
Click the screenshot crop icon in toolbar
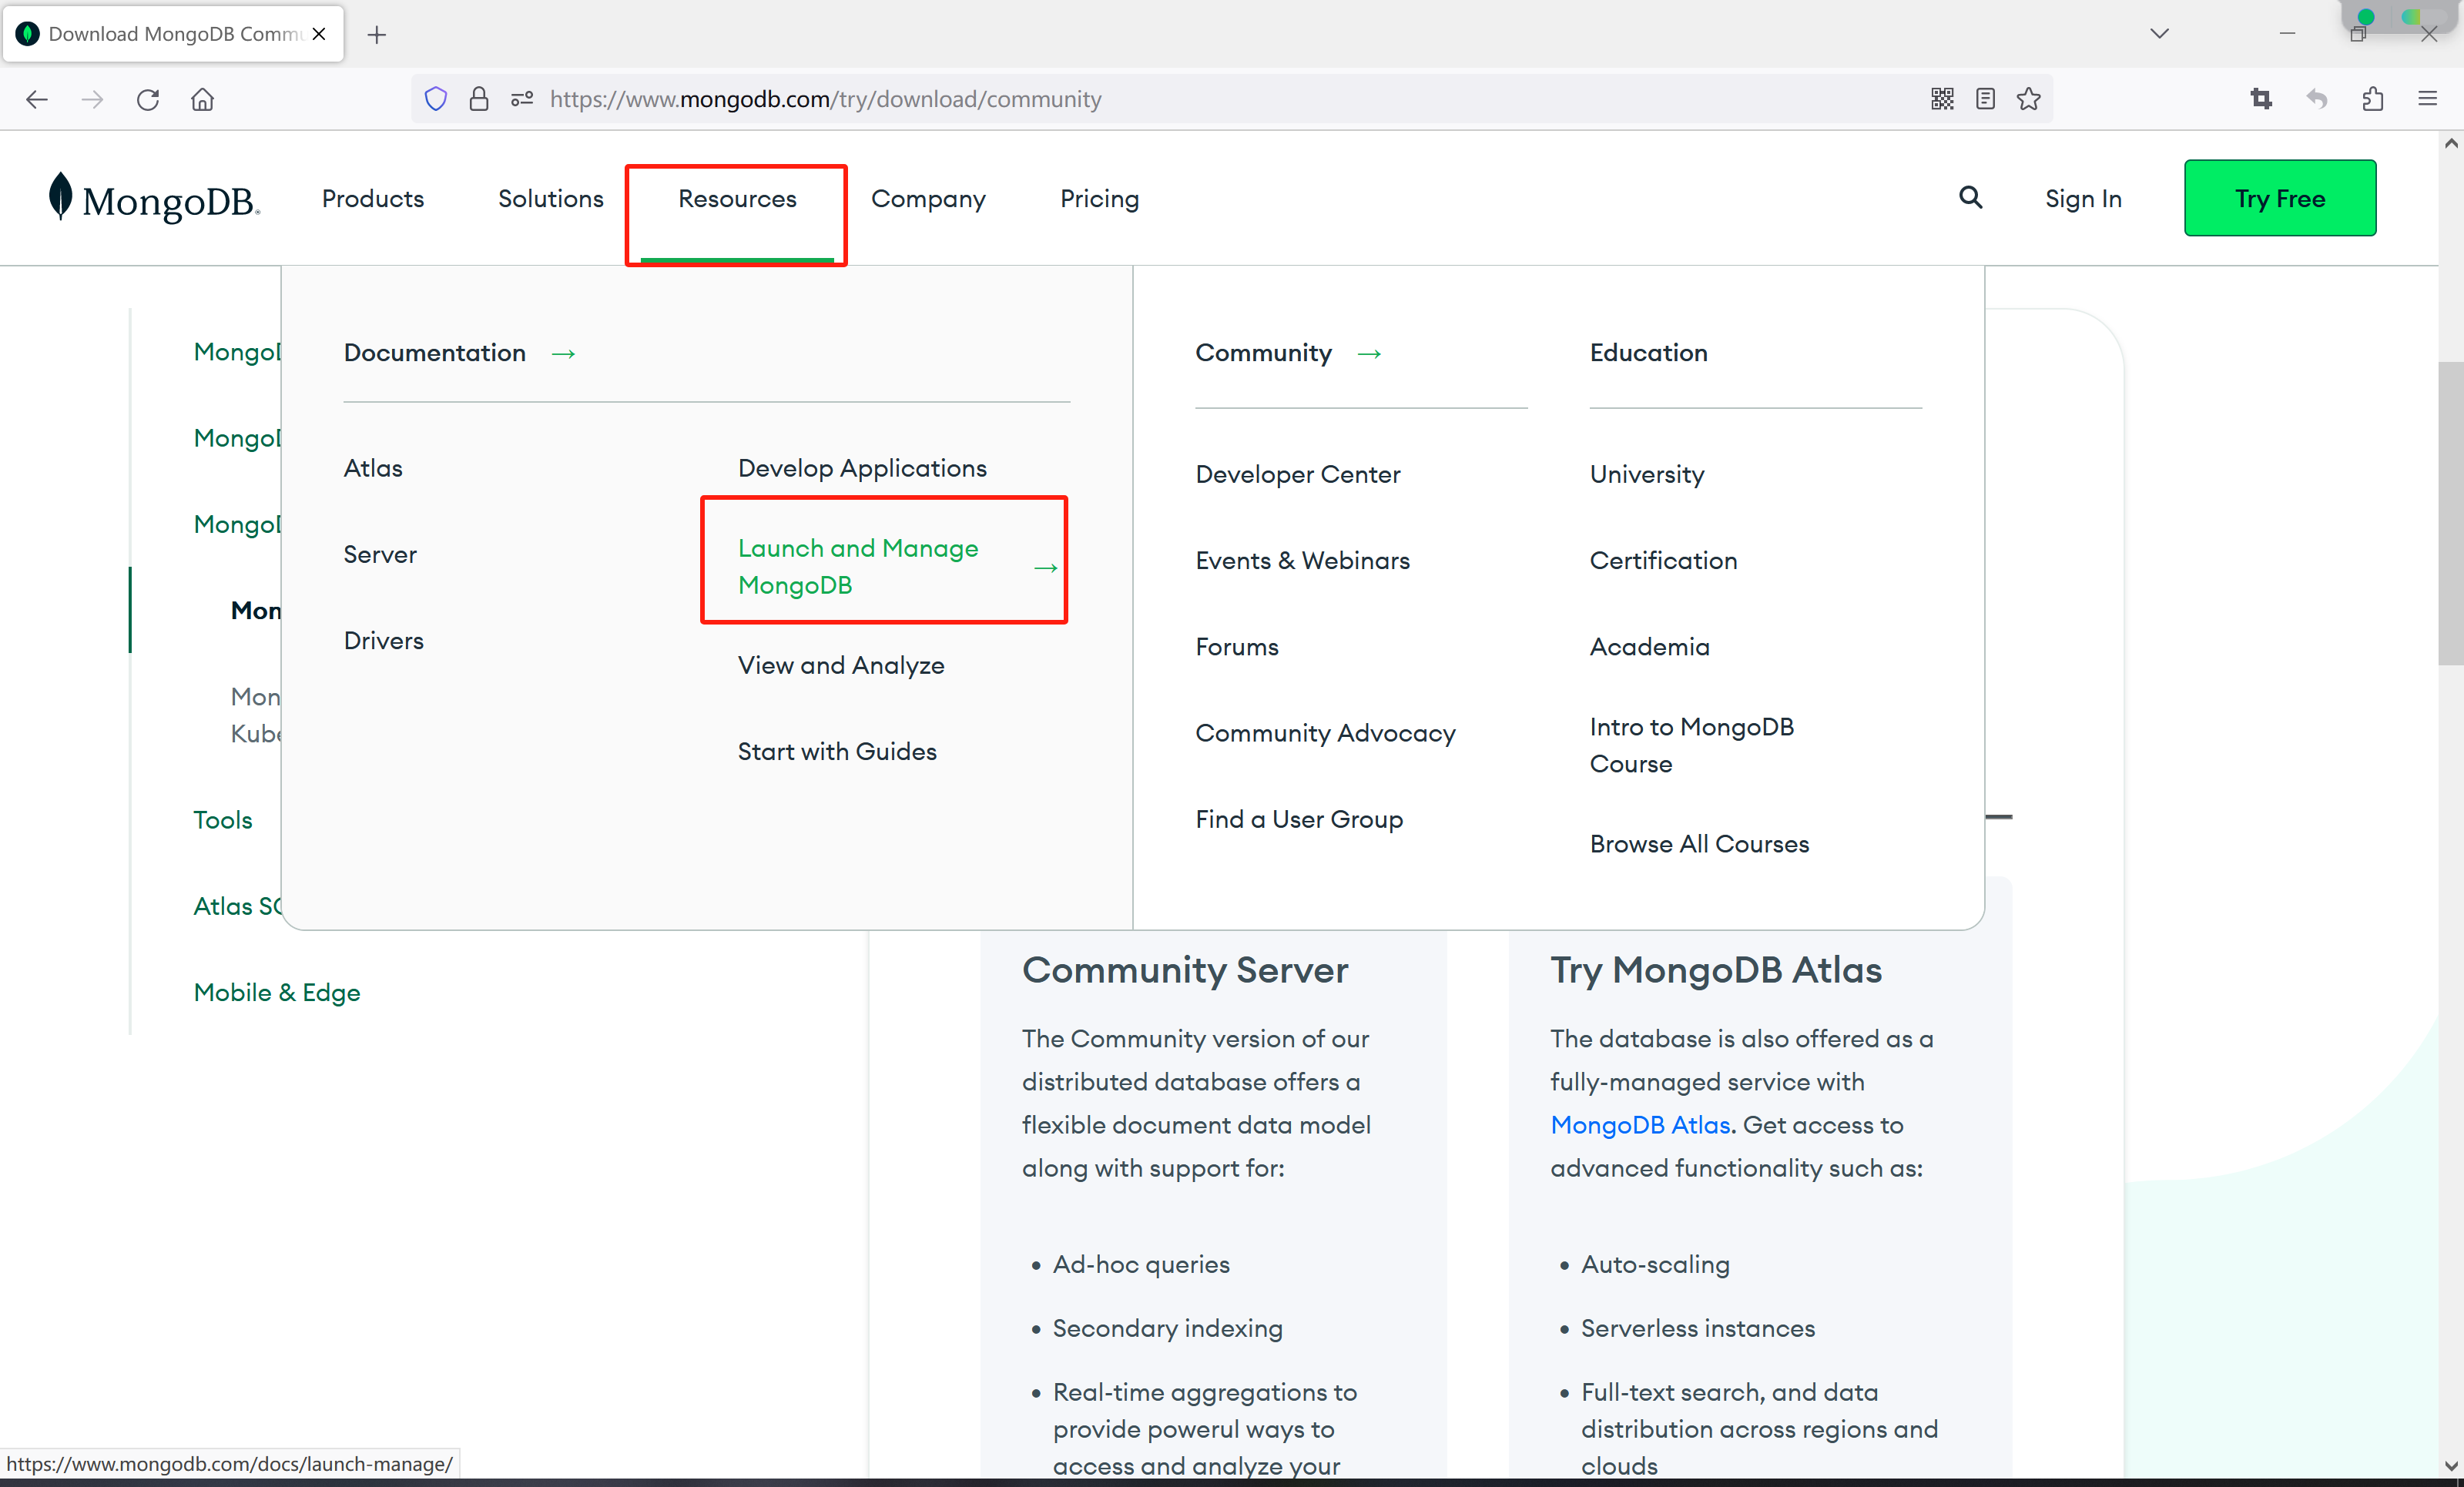pos(2261,99)
